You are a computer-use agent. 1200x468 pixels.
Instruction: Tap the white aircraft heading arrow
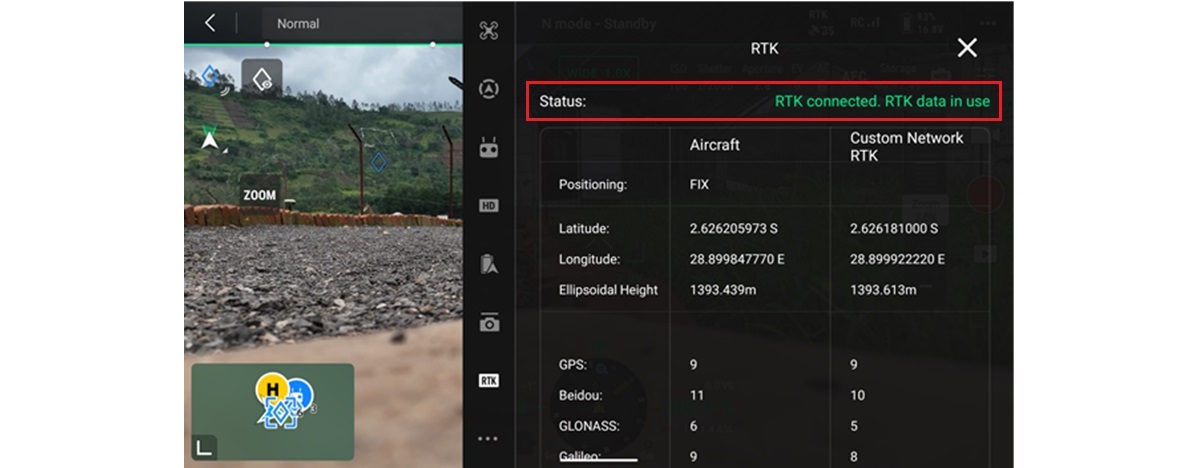pos(209,140)
